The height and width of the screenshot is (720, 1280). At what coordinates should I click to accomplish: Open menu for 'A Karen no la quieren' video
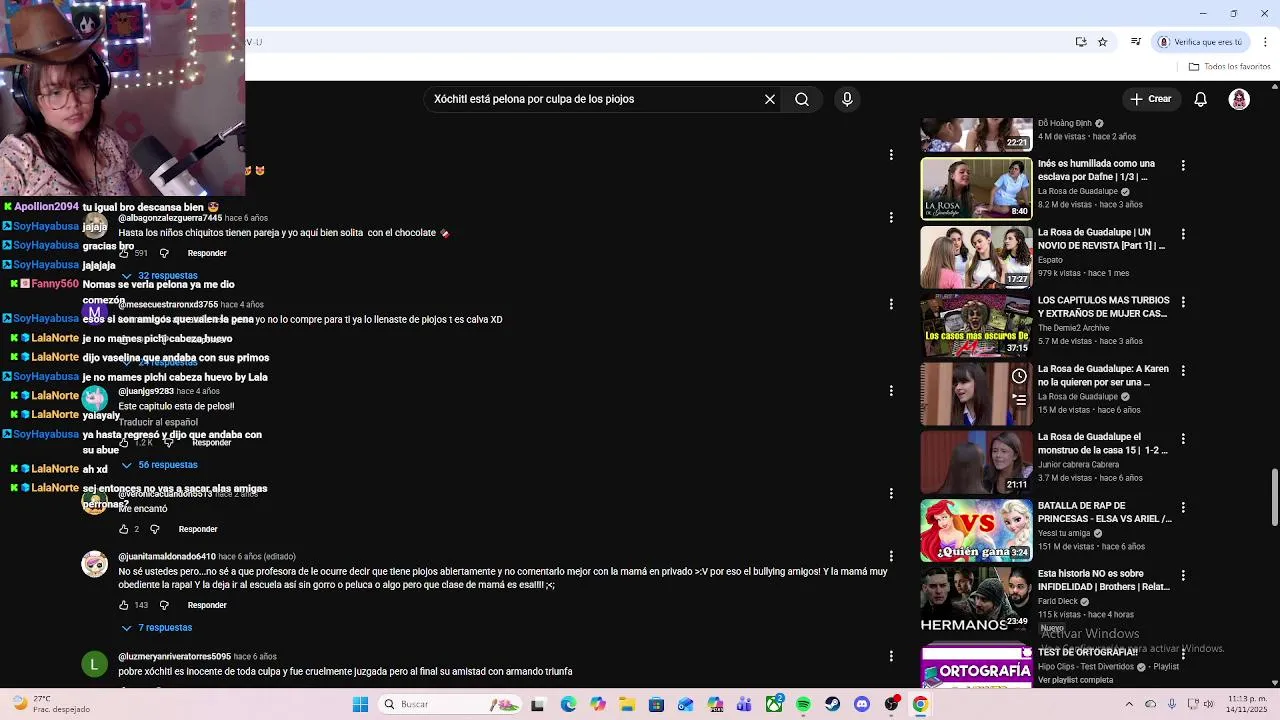1183,370
